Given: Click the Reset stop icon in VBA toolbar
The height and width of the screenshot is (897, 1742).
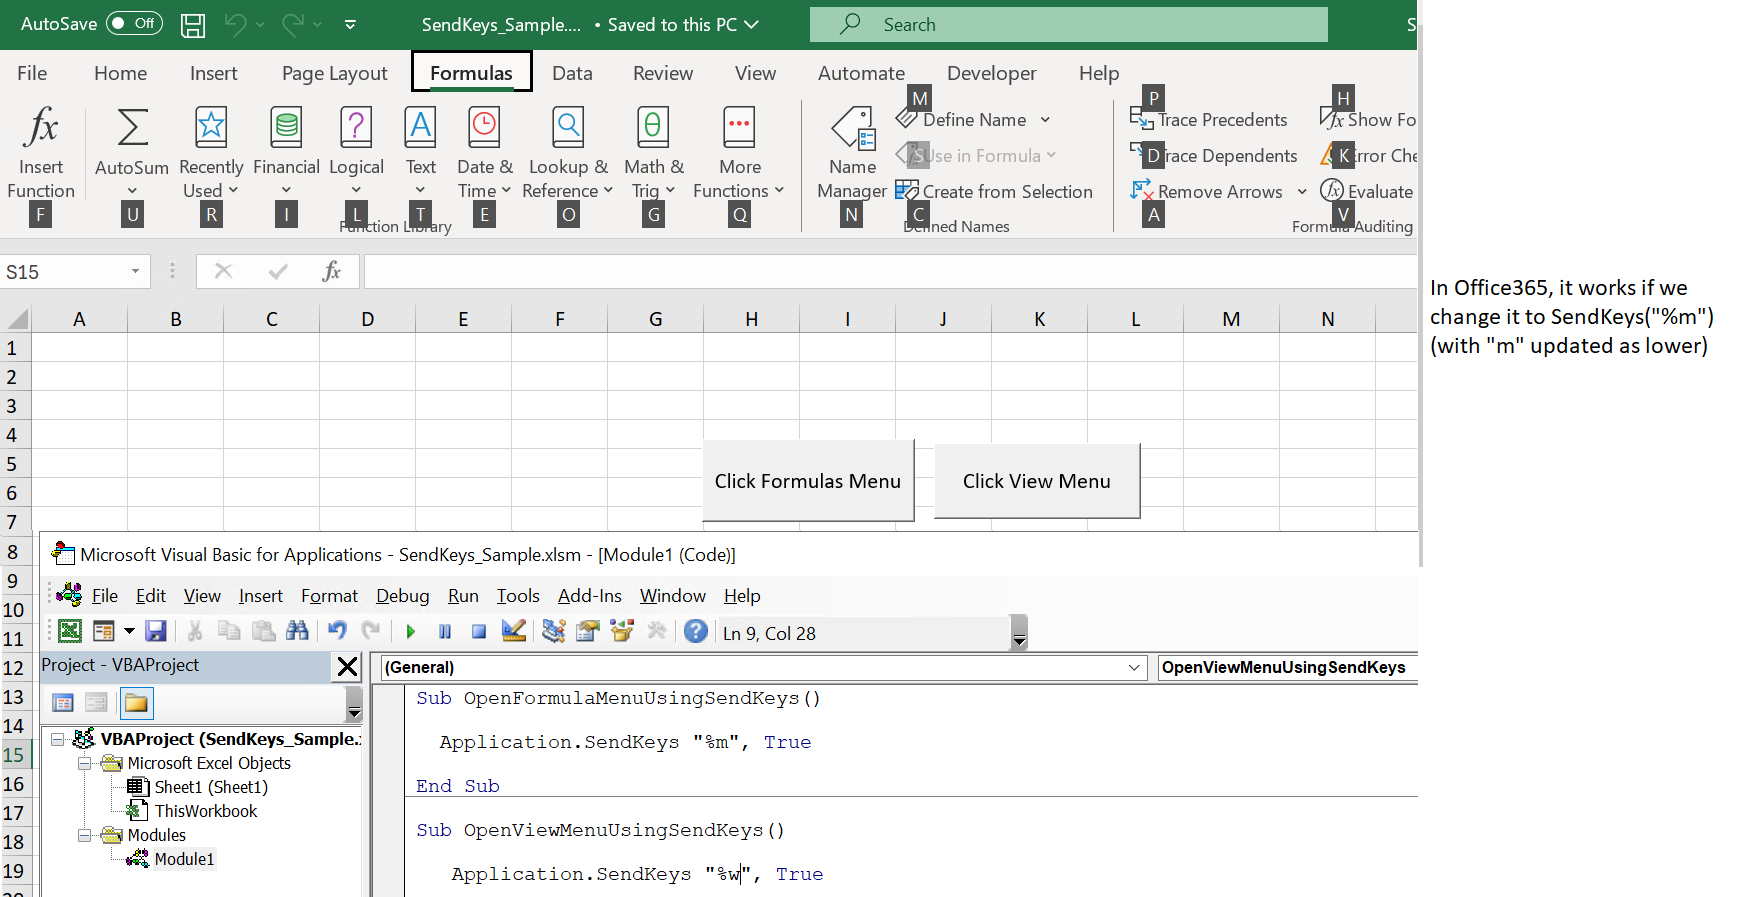Looking at the screenshot, I should [479, 632].
